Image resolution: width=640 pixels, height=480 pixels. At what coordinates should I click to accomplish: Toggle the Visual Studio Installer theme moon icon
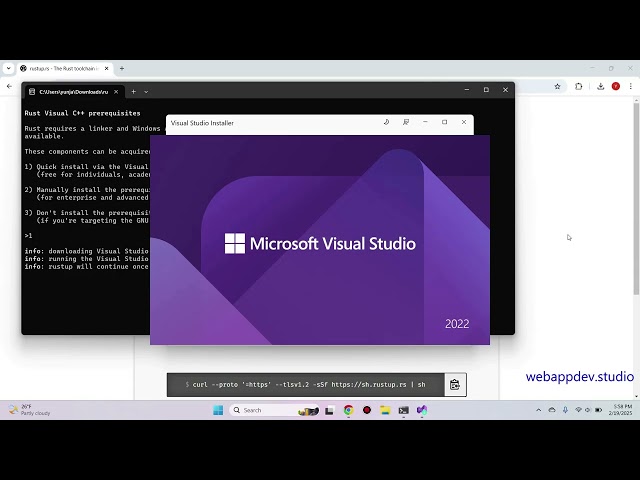coord(386,122)
